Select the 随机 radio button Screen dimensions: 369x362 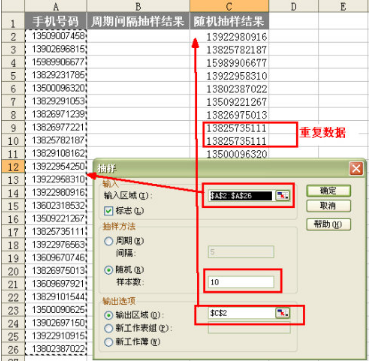[109, 270]
